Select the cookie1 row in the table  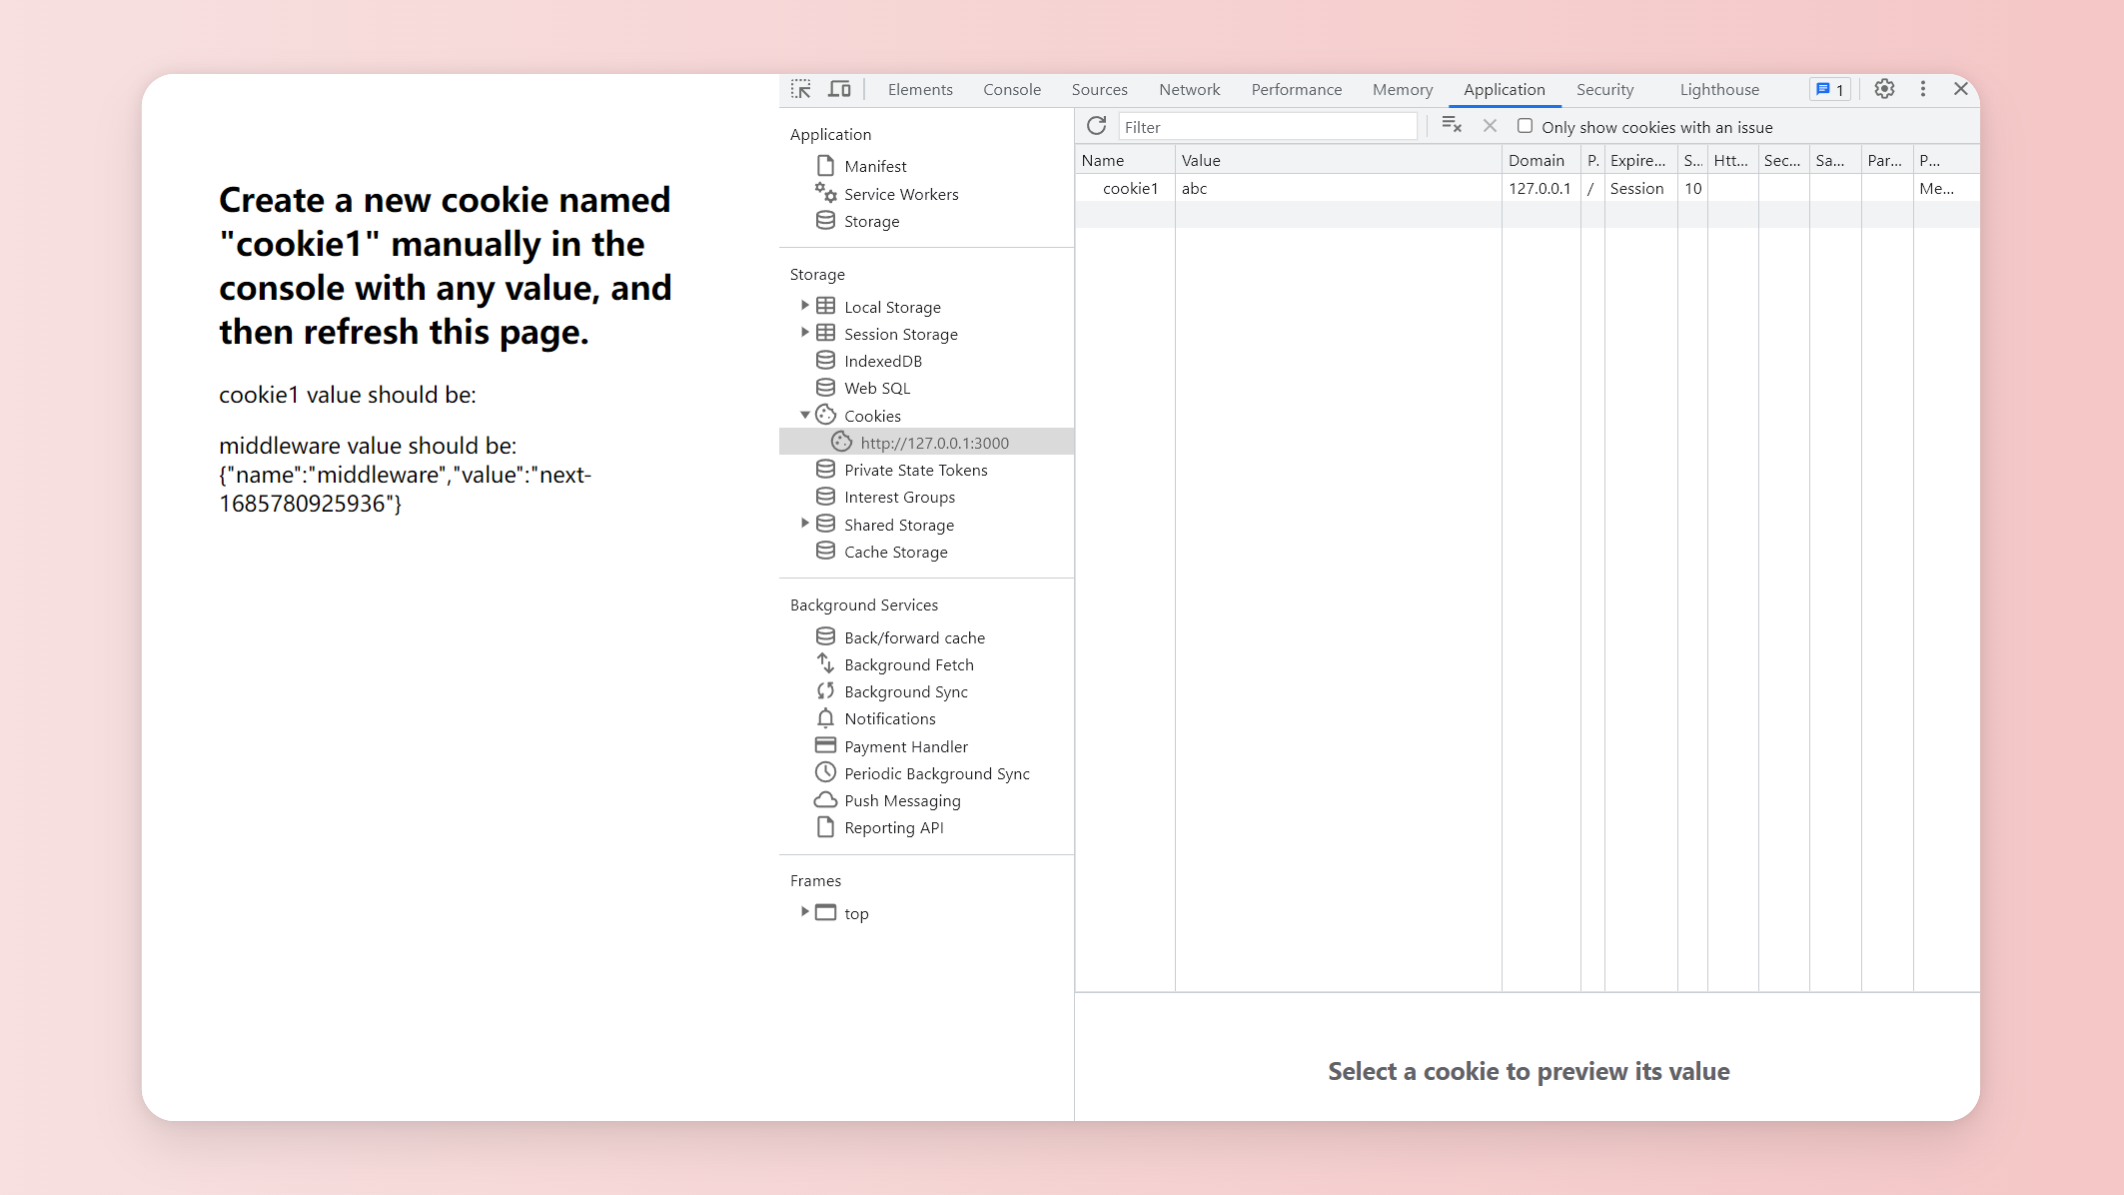pos(1130,188)
